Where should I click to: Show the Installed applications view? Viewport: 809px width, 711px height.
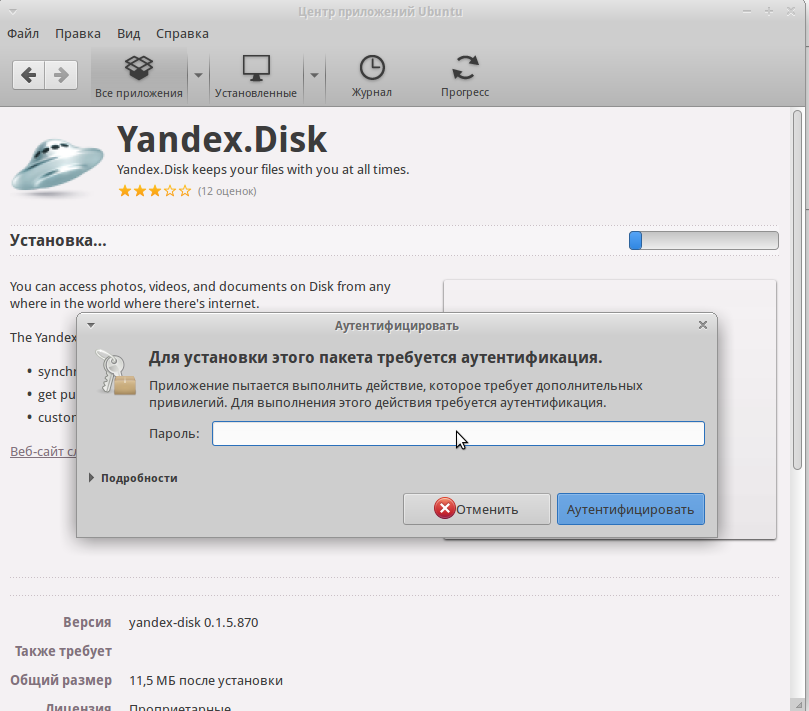[x=256, y=76]
